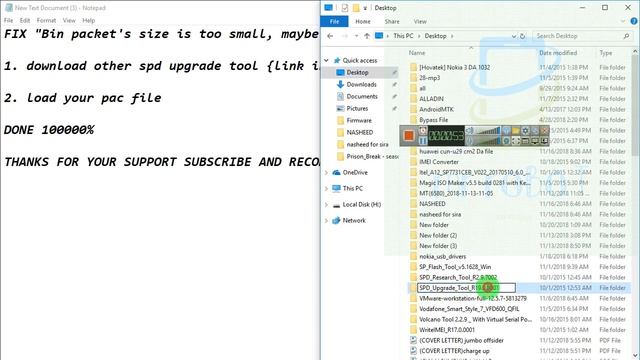Viewport: 640px width, 360px height.
Task: Select SPD_Research_Tool folder
Action: (x=458, y=278)
